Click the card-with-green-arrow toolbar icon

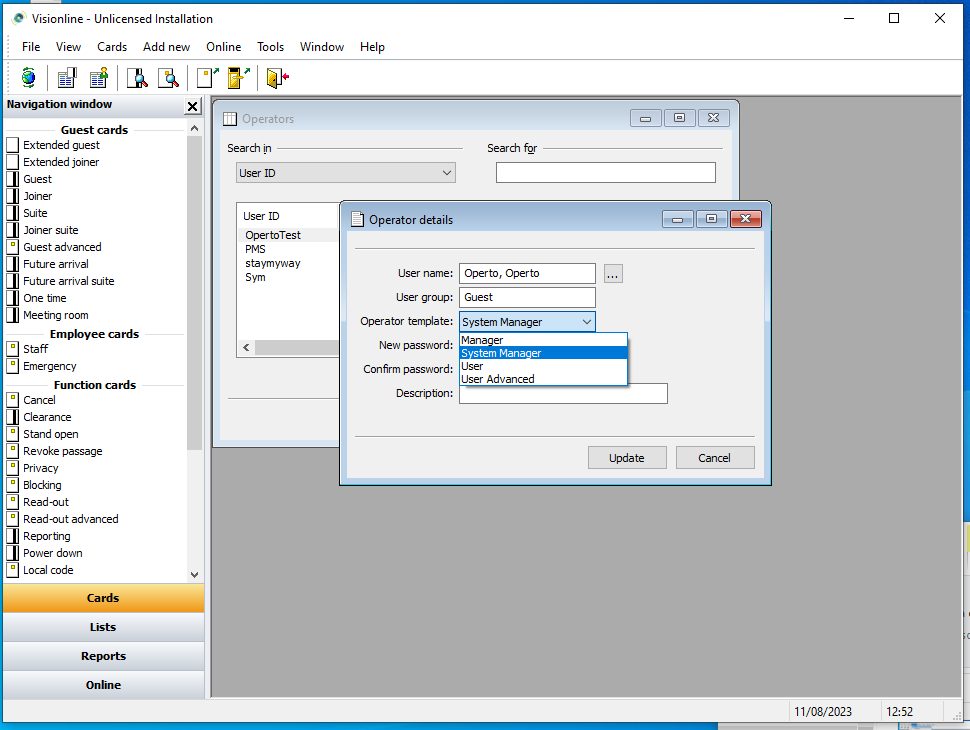tap(207, 77)
